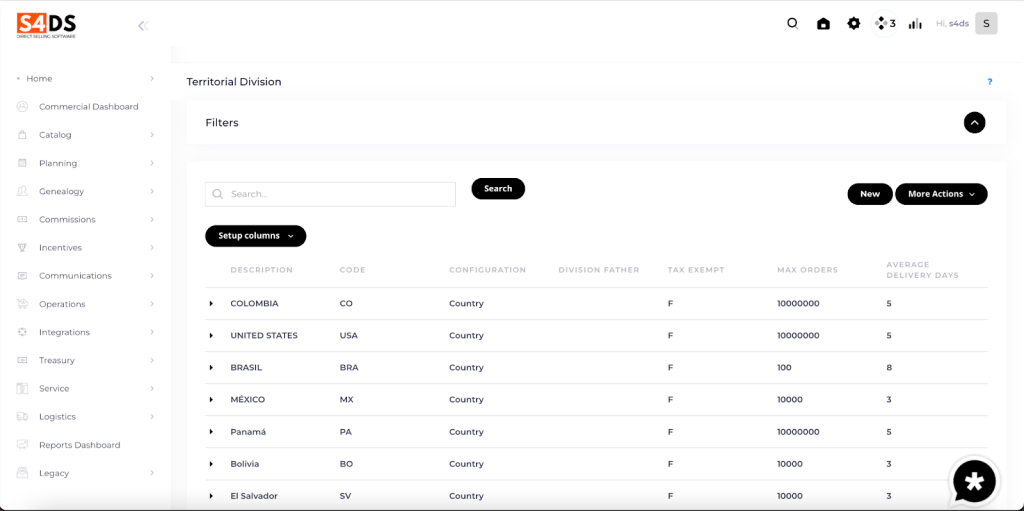Click the bar chart statistics icon

(x=914, y=24)
